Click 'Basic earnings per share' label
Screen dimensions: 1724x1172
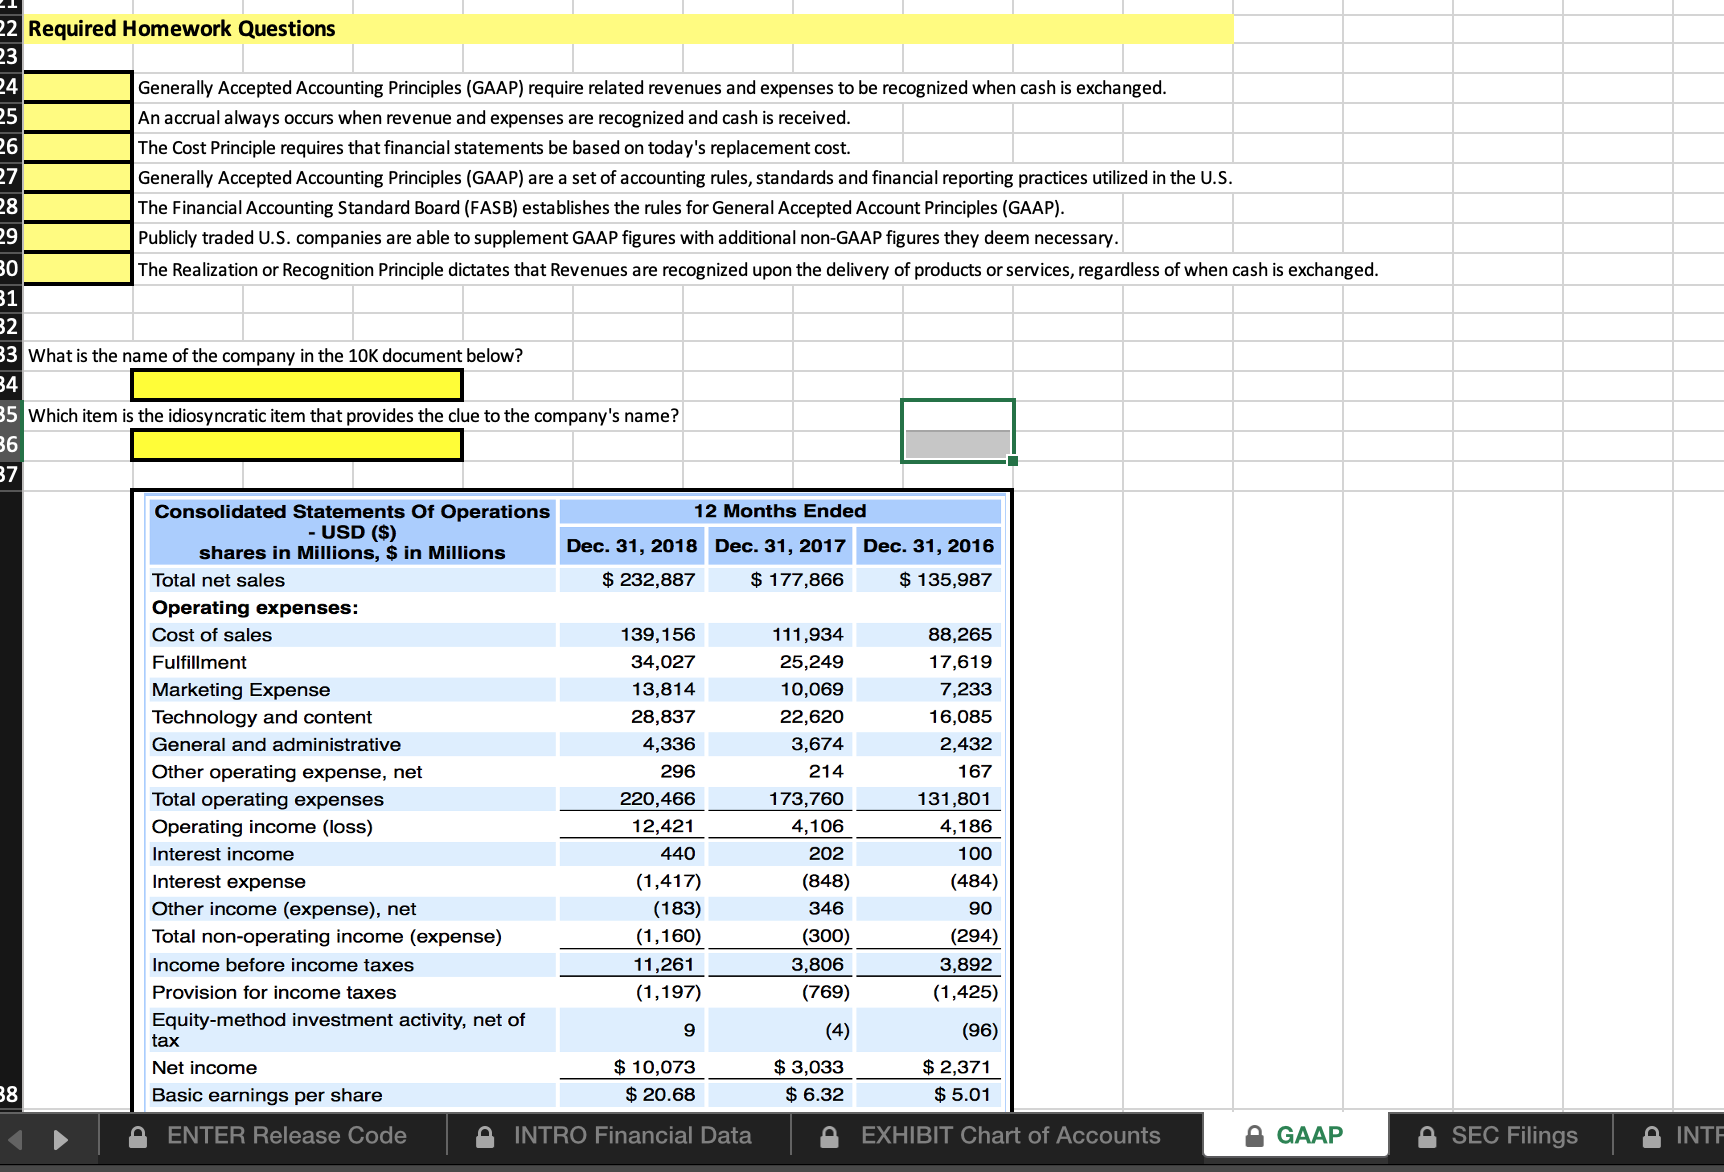click(x=267, y=1095)
